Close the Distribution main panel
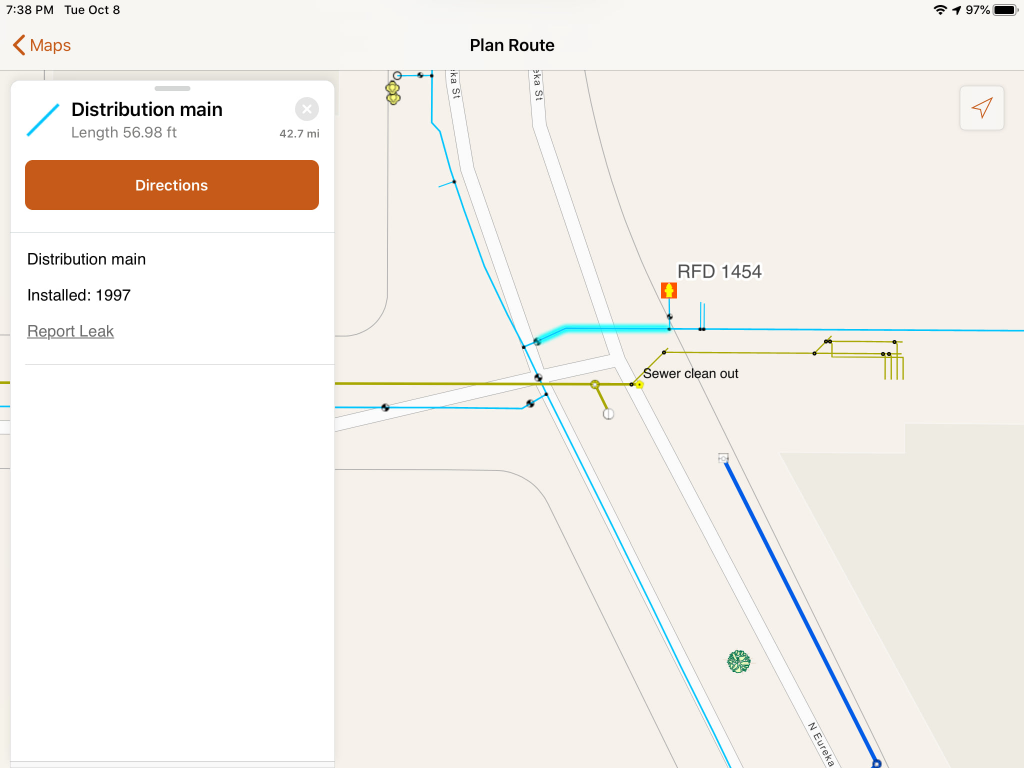 pyautogui.click(x=307, y=109)
